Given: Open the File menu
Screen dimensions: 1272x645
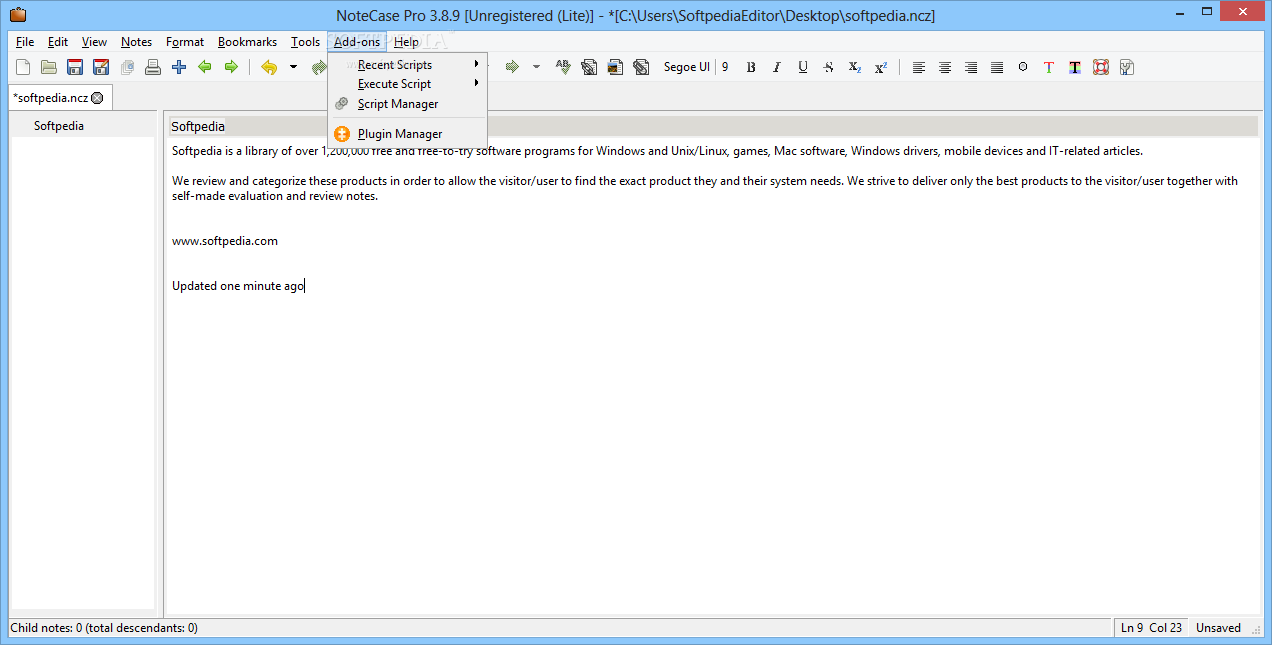Looking at the screenshot, I should click(x=25, y=42).
